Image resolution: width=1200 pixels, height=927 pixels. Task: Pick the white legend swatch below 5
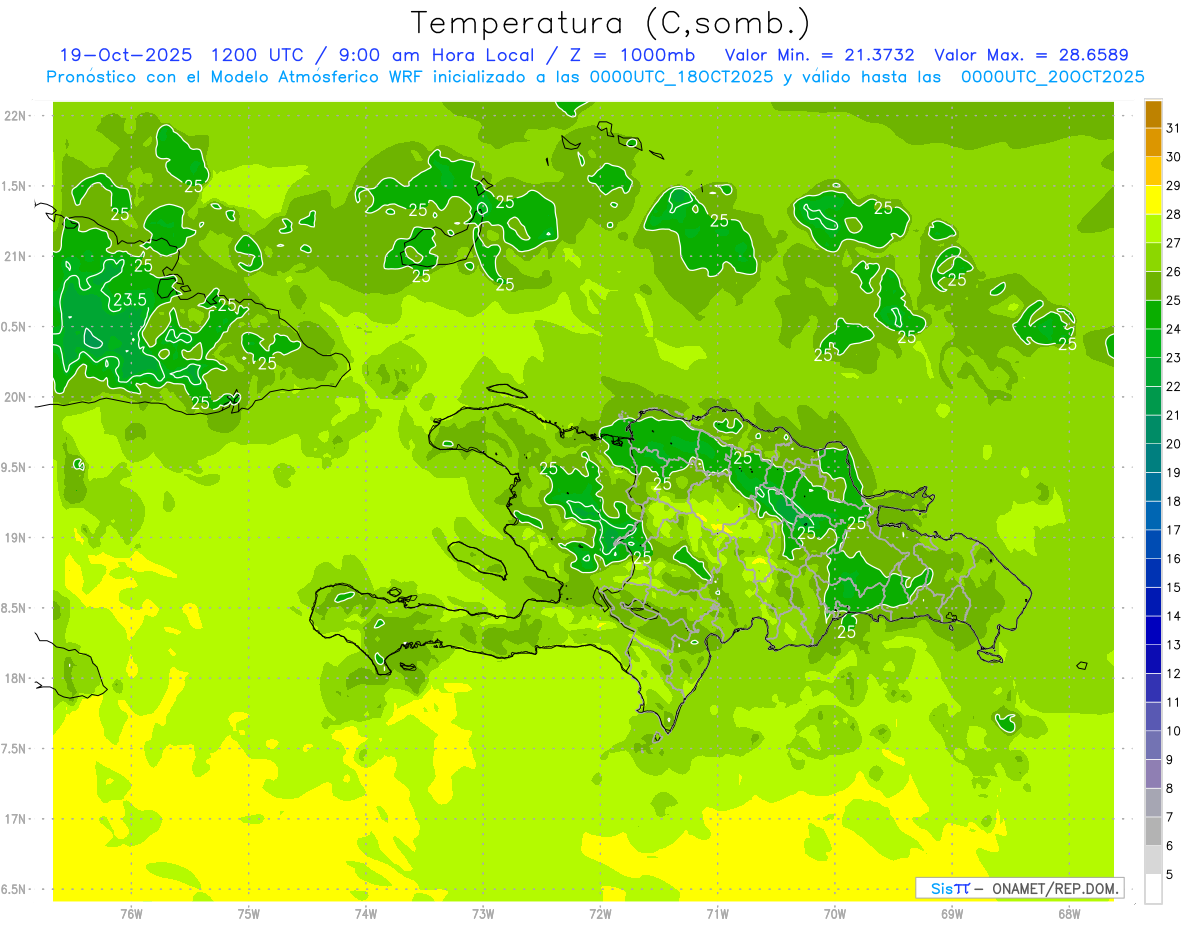(1154, 889)
